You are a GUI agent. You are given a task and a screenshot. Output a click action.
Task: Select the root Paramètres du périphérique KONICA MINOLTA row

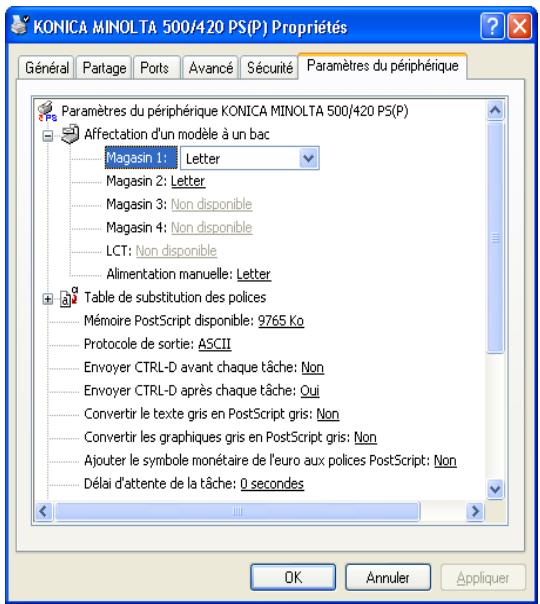[x=235, y=111]
